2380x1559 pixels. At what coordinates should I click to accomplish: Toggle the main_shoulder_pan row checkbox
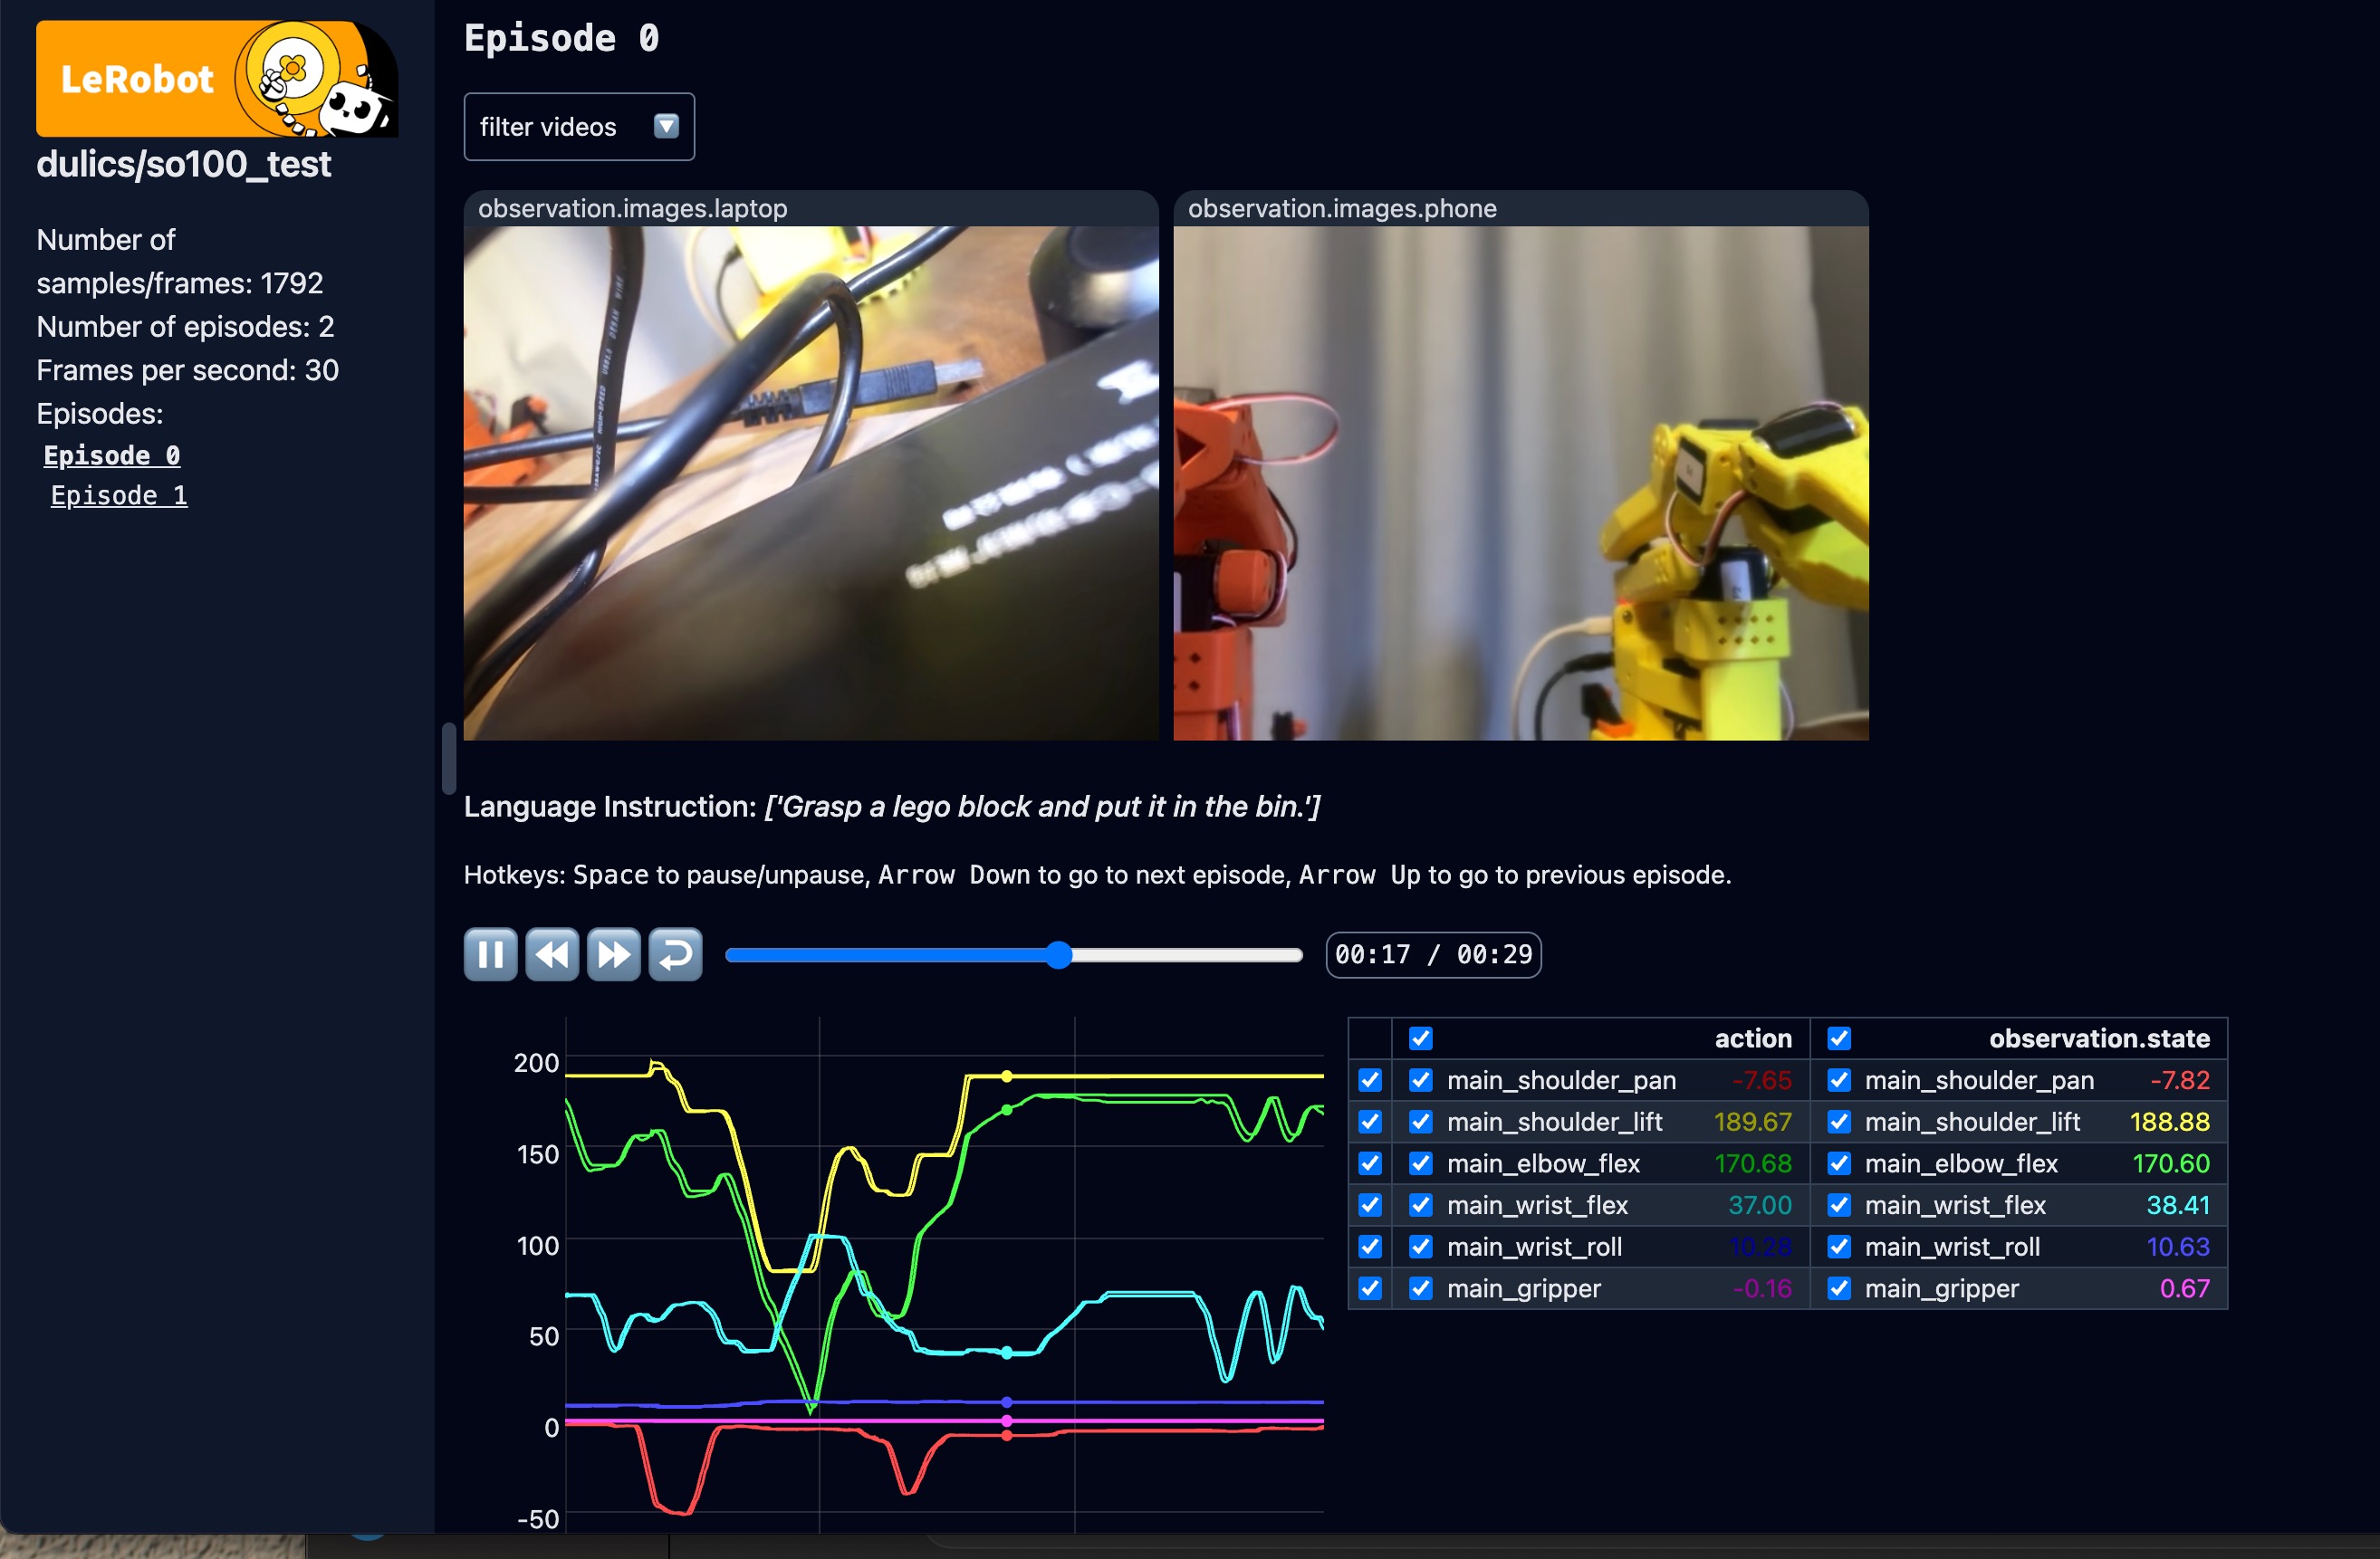pos(1370,1080)
